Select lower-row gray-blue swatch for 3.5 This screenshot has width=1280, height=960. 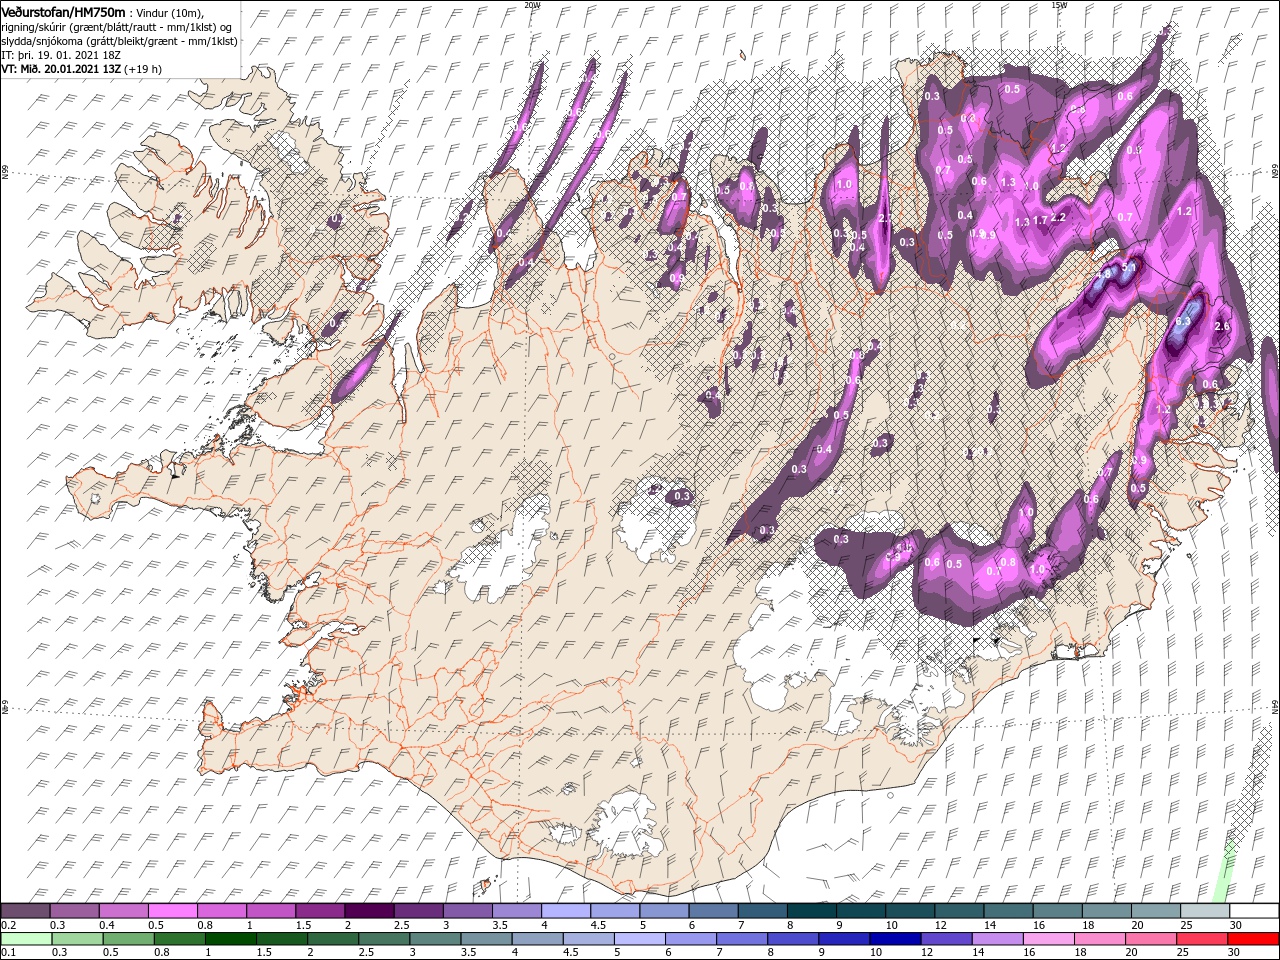[x=486, y=938]
